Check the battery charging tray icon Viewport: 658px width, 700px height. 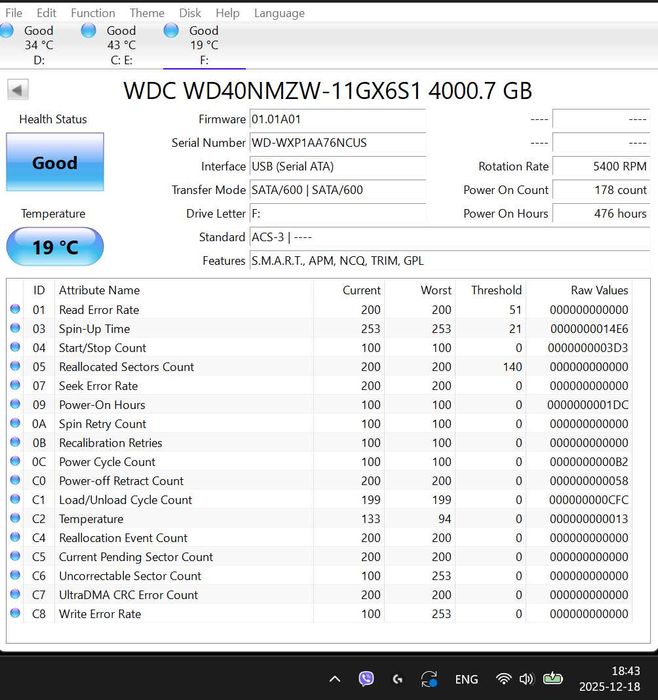pyautogui.click(x=553, y=679)
